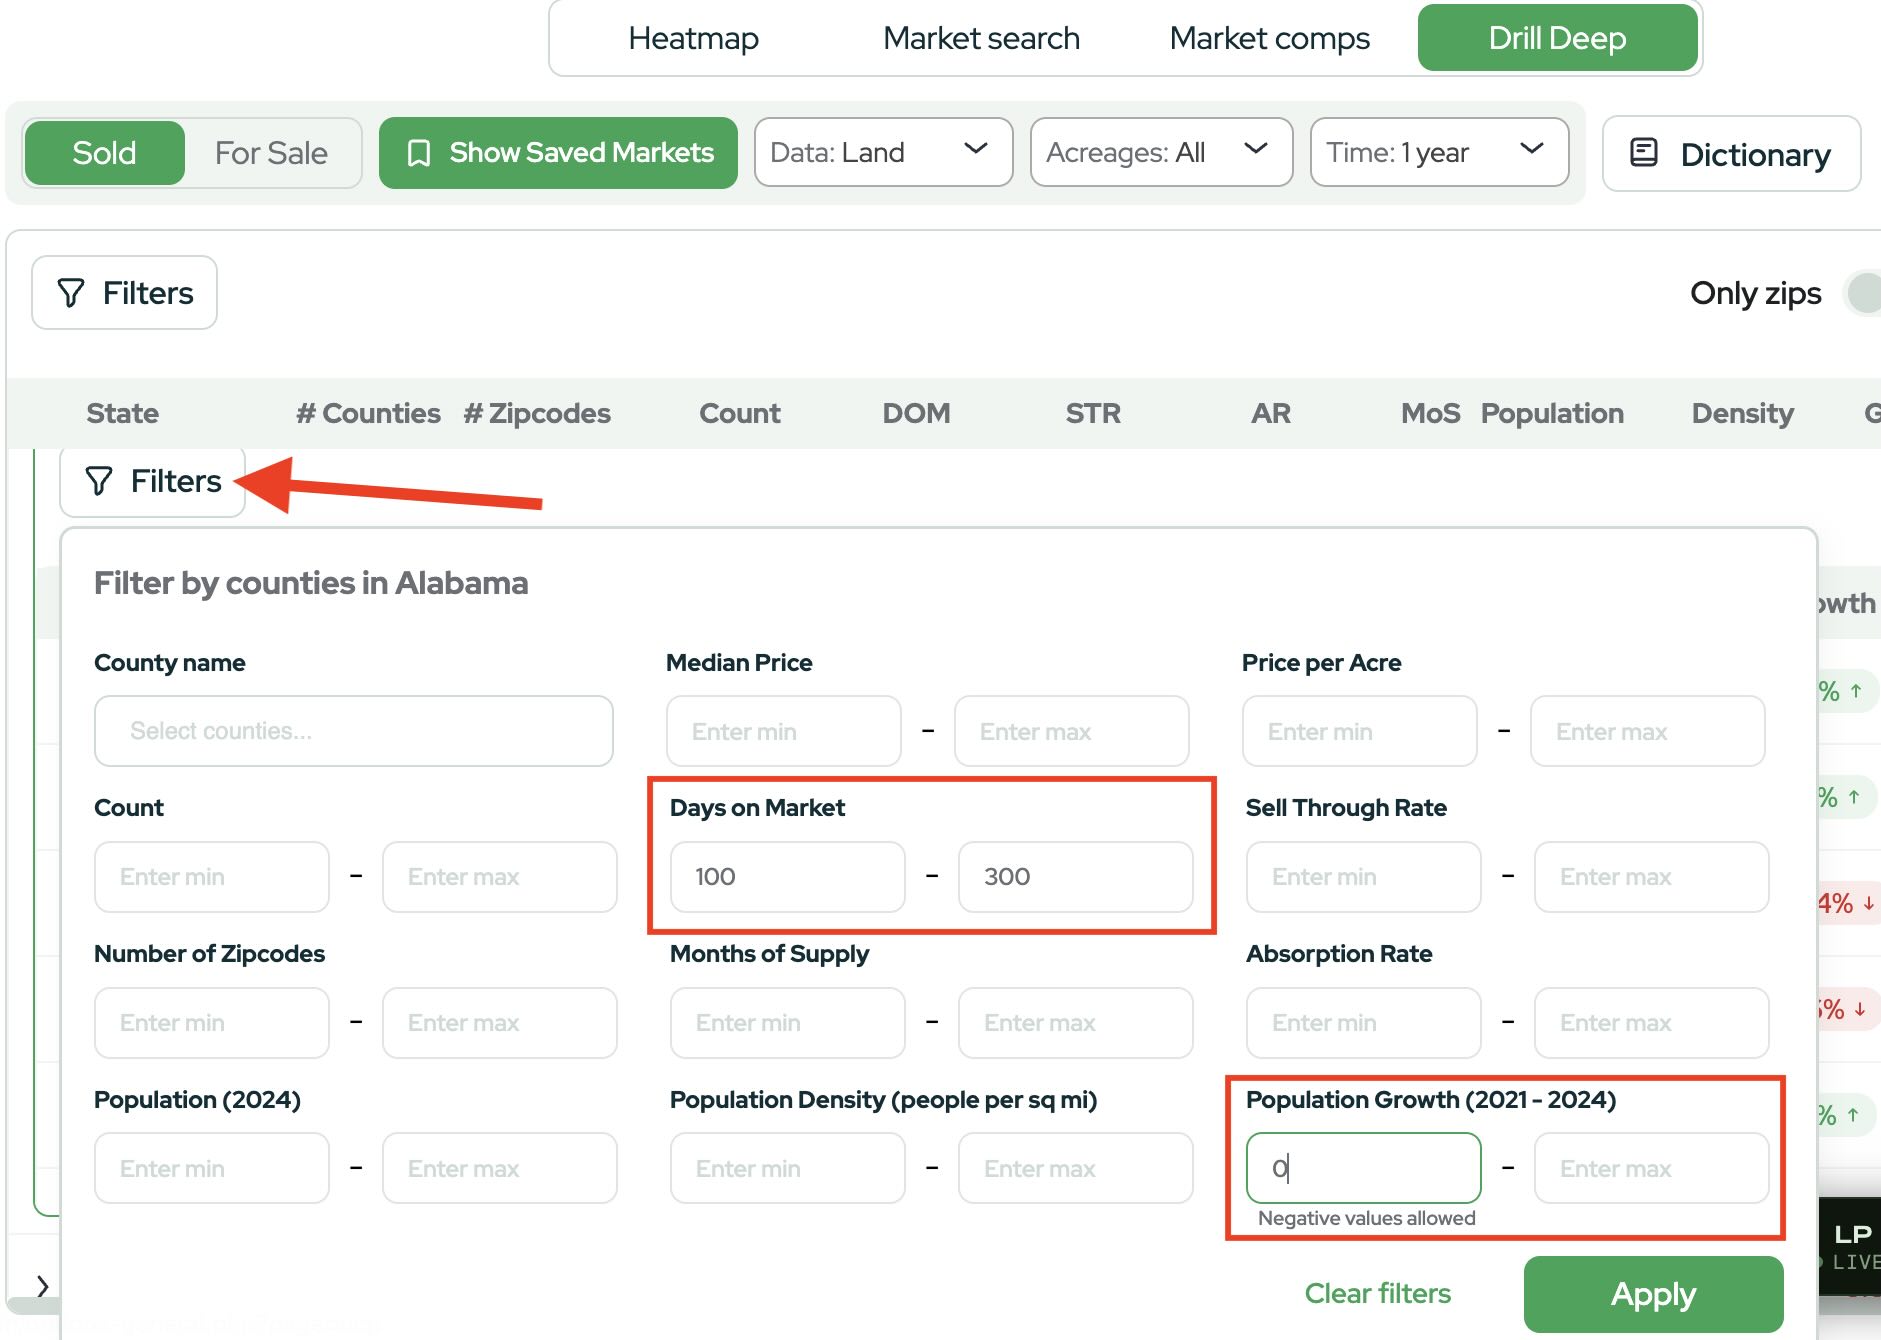1881x1340 pixels.
Task: Focus Months of Supply min field
Action: (x=788, y=1023)
